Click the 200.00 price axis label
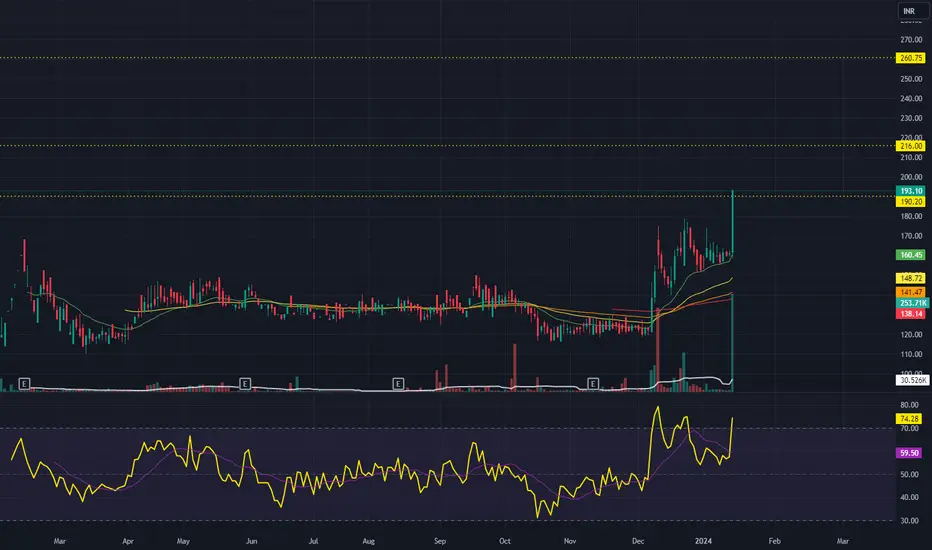 (911, 177)
